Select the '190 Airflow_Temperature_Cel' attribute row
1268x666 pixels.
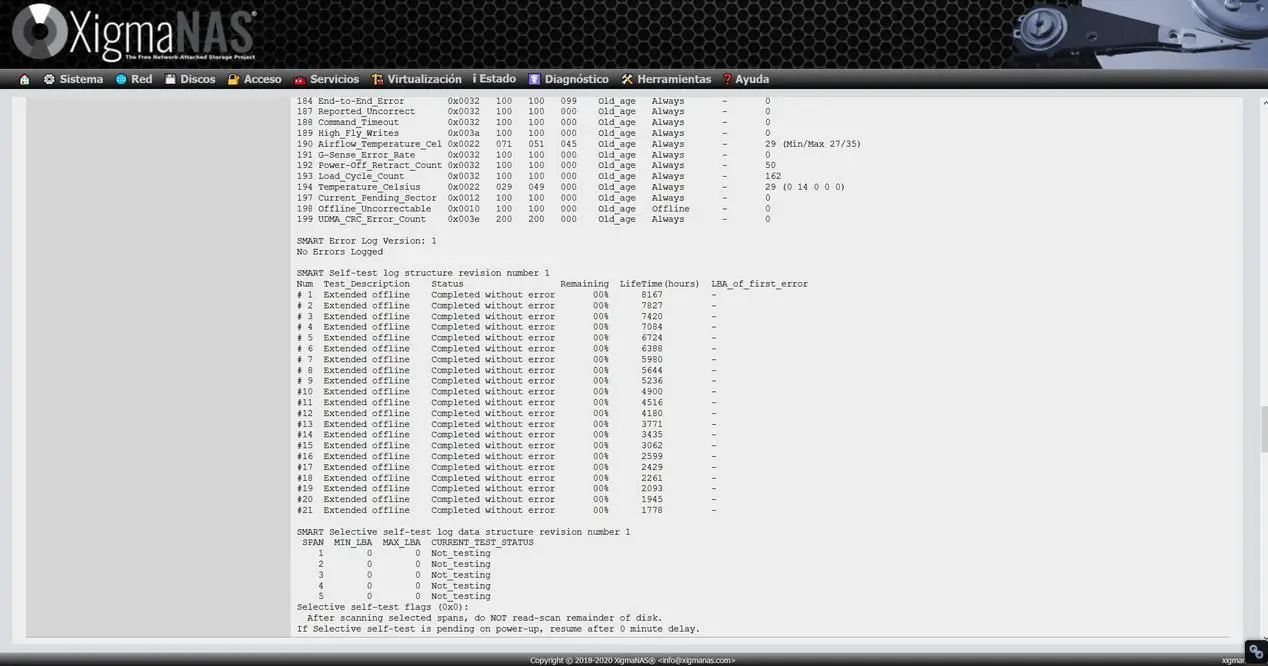click(579, 144)
